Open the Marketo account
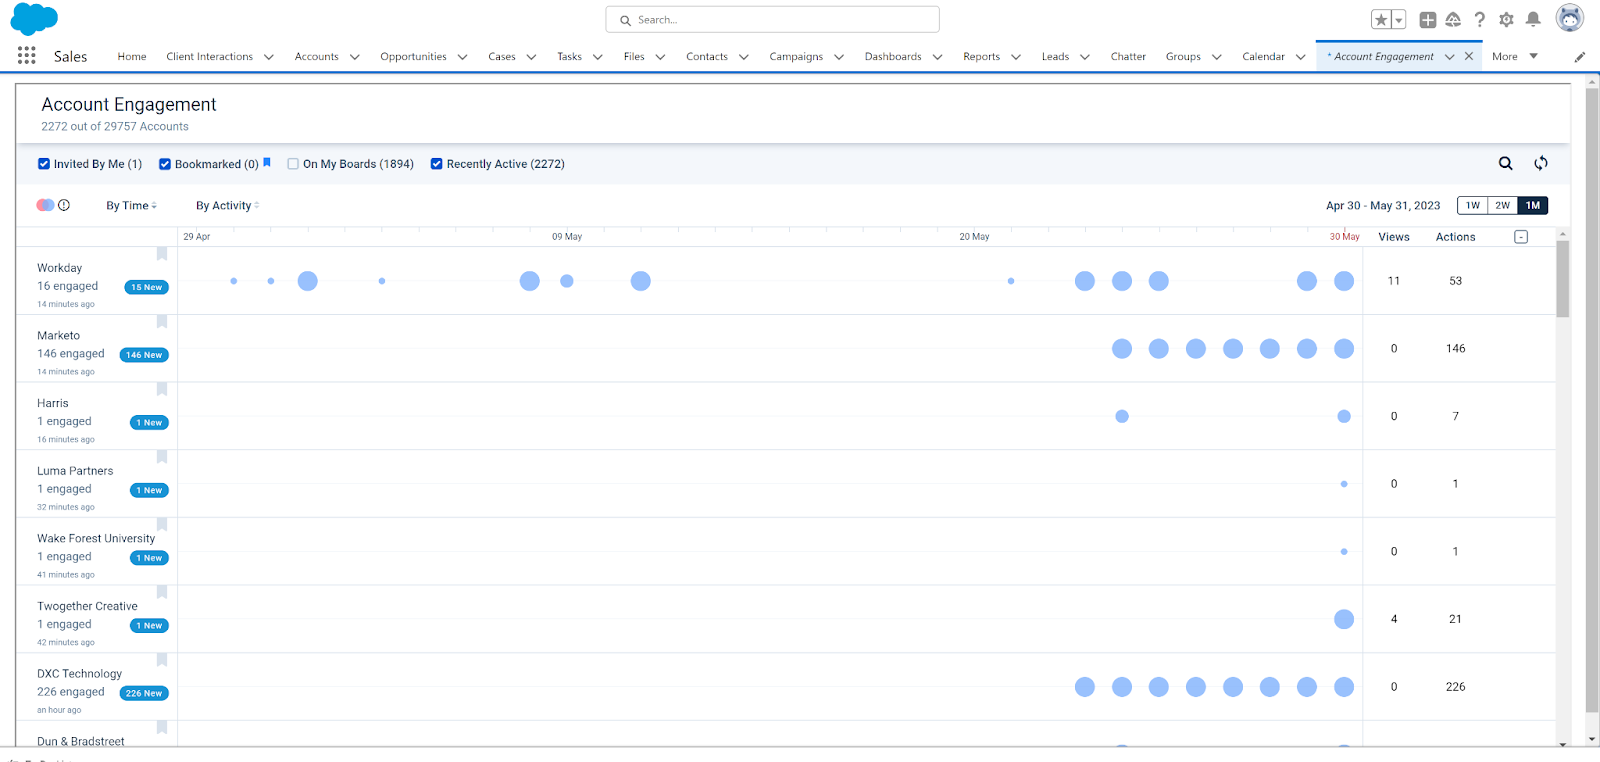The height and width of the screenshot is (762, 1600). [x=59, y=336]
